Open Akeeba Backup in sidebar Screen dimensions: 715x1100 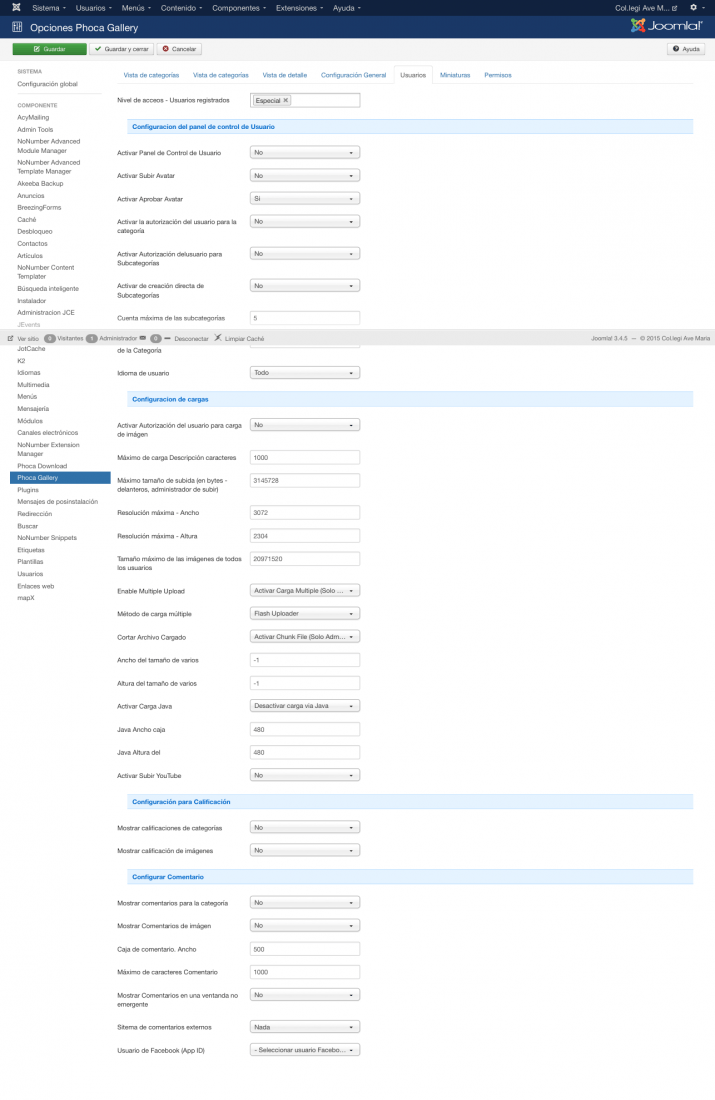tap(40, 184)
